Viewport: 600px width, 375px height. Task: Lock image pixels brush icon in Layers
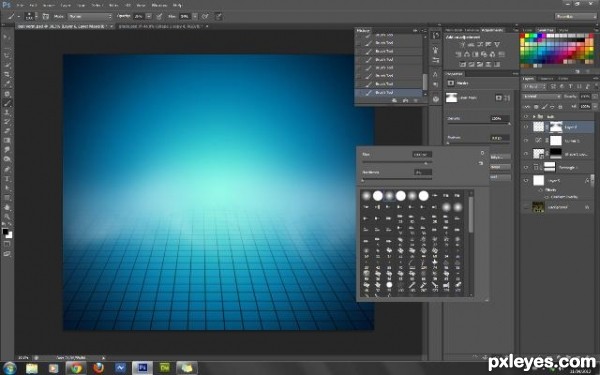pos(544,107)
